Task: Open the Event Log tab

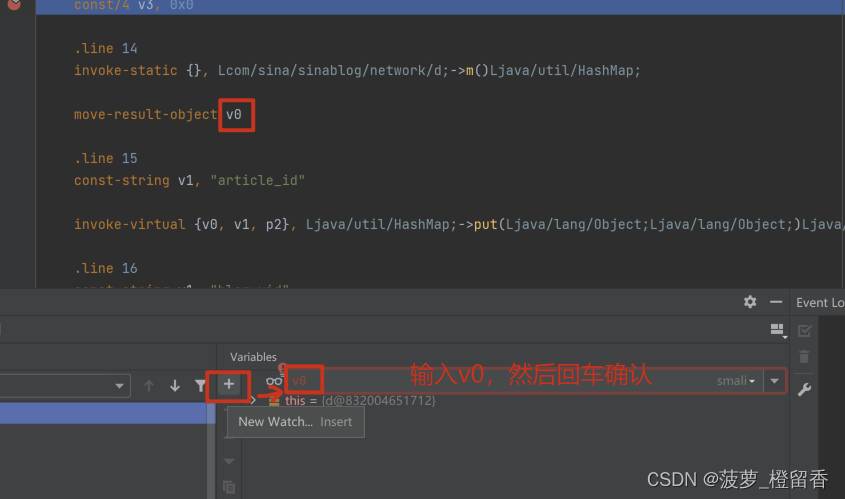Action: tap(819, 303)
